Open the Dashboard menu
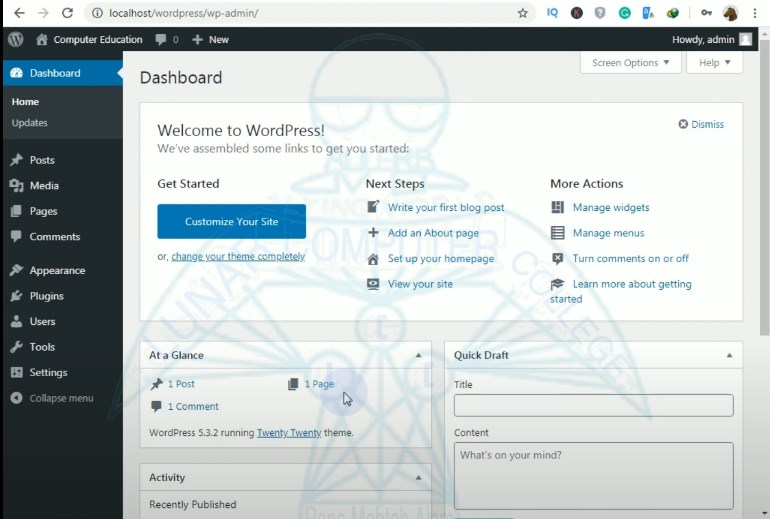Image resolution: width=770 pixels, height=519 pixels. click(63, 73)
